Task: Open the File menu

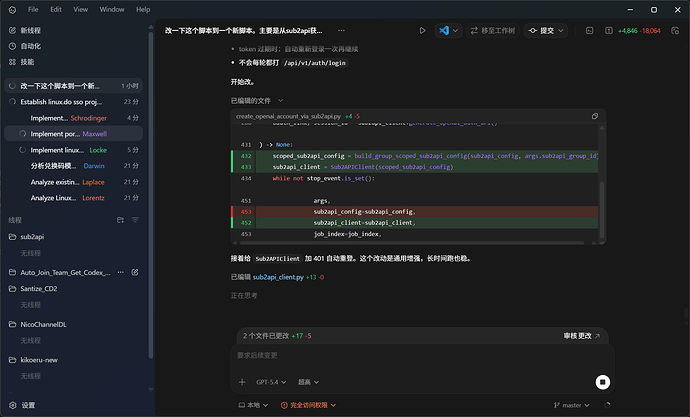Action: pos(33,9)
